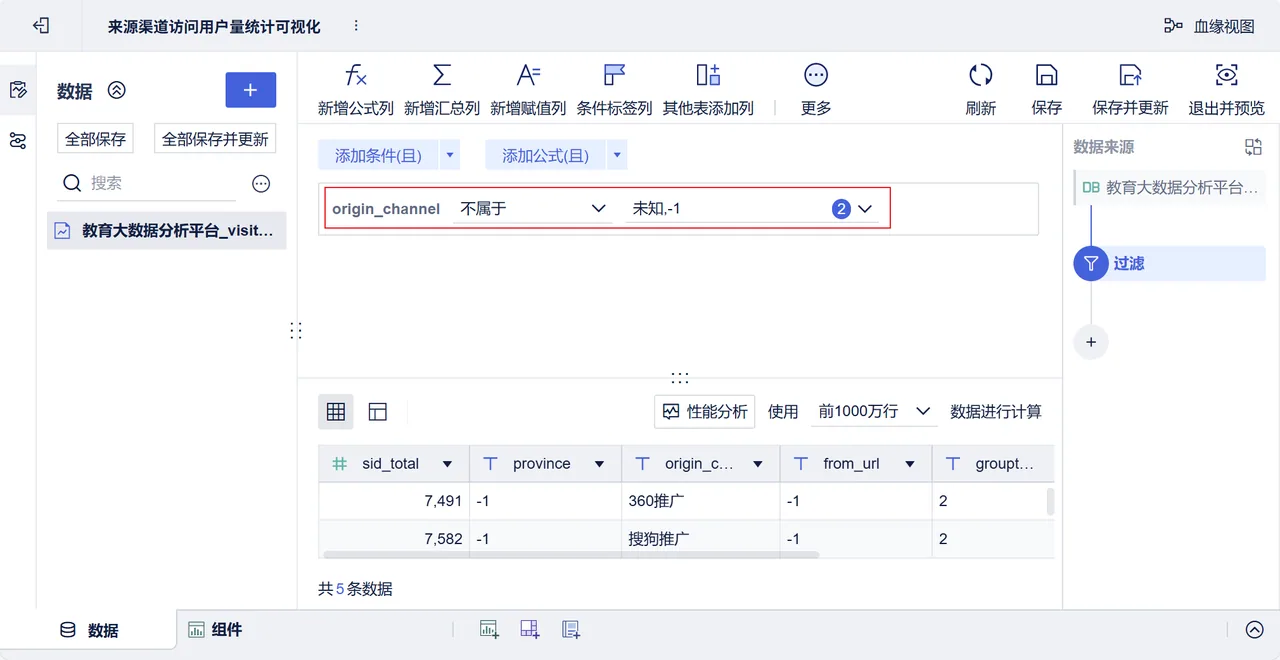Click the blue plus add-data button
This screenshot has width=1280, height=660.
tap(250, 90)
